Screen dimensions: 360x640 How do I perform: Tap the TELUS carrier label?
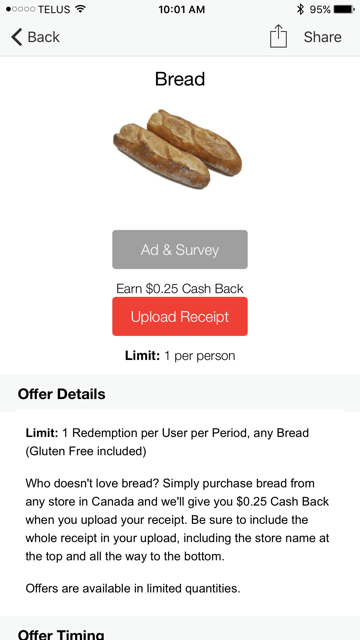click(x=54, y=9)
